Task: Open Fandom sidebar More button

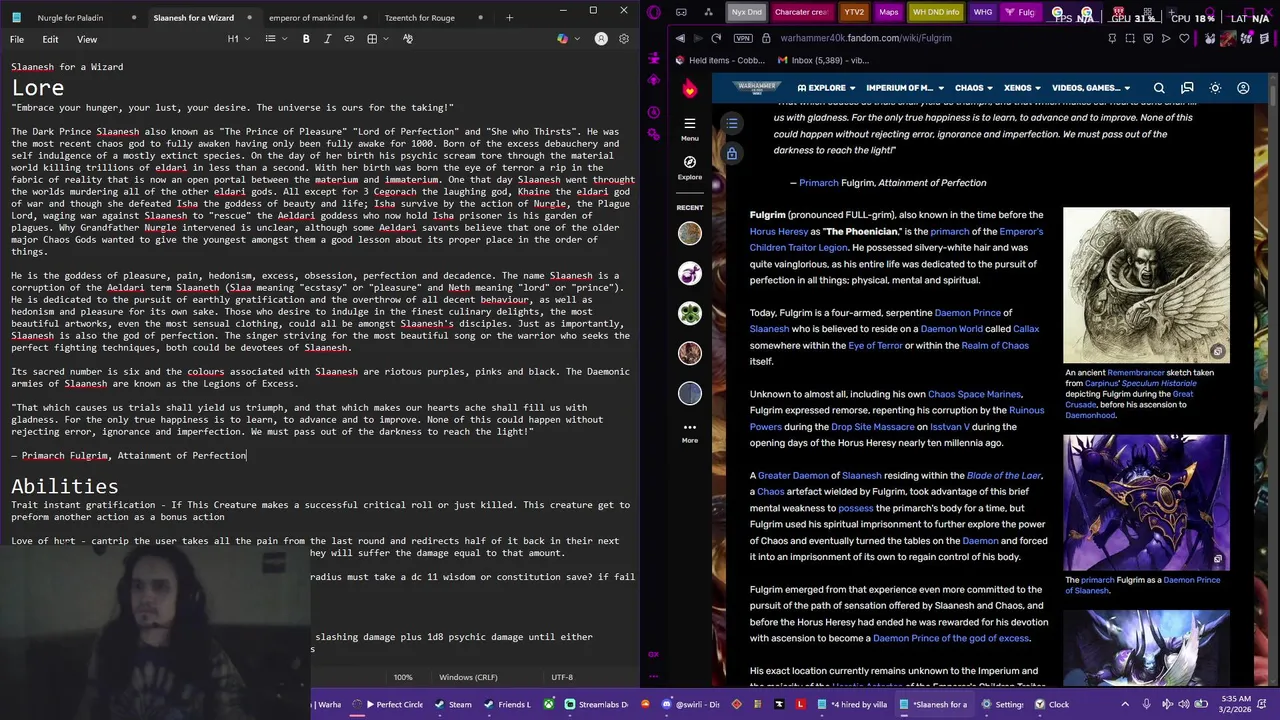Action: coord(689,433)
